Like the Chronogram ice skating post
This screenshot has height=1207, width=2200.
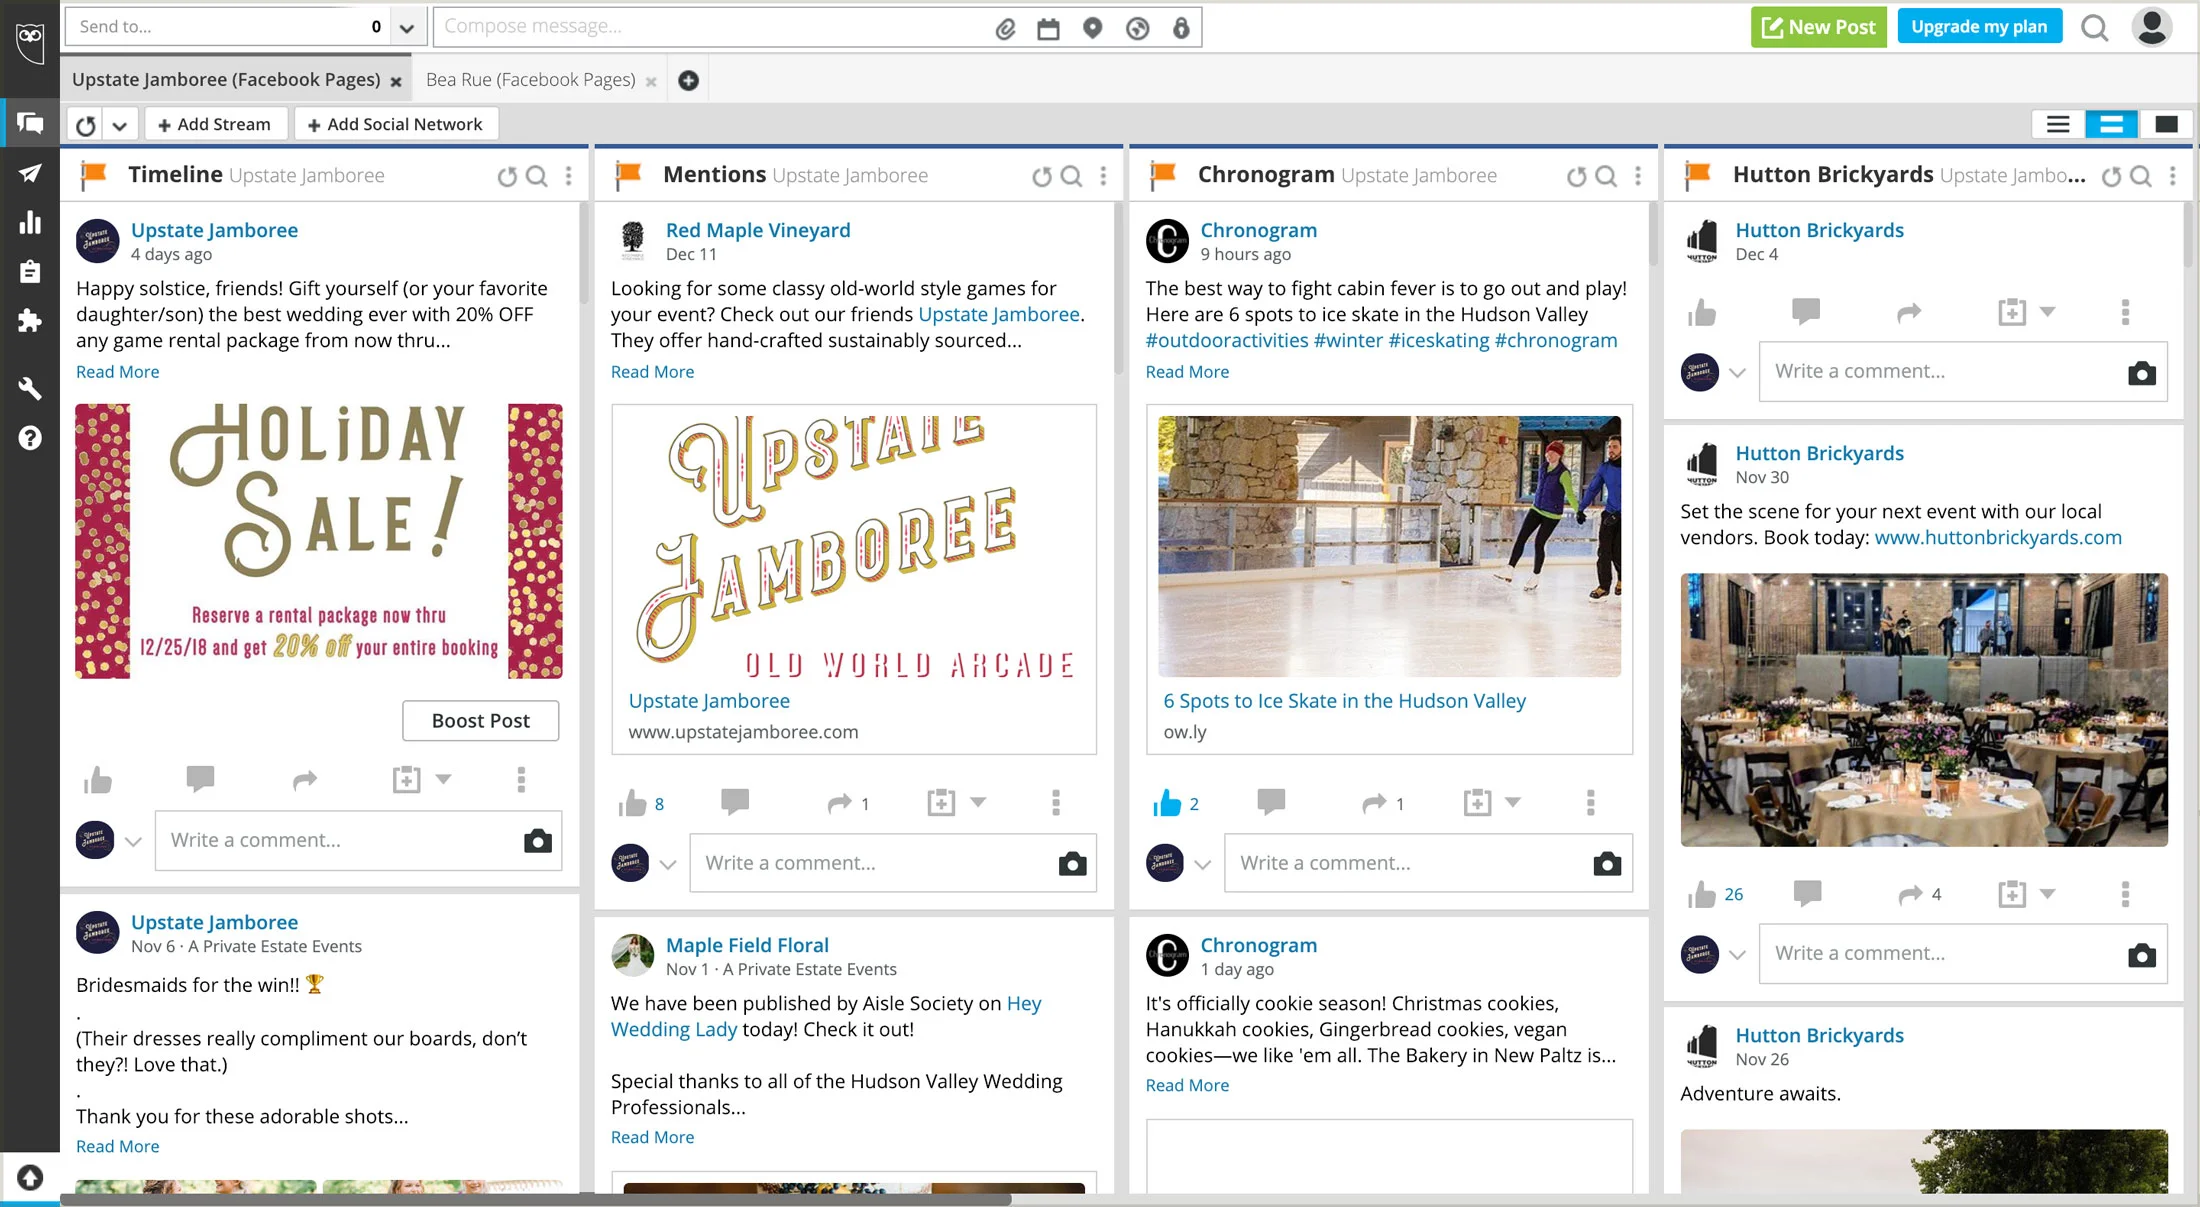pyautogui.click(x=1166, y=803)
